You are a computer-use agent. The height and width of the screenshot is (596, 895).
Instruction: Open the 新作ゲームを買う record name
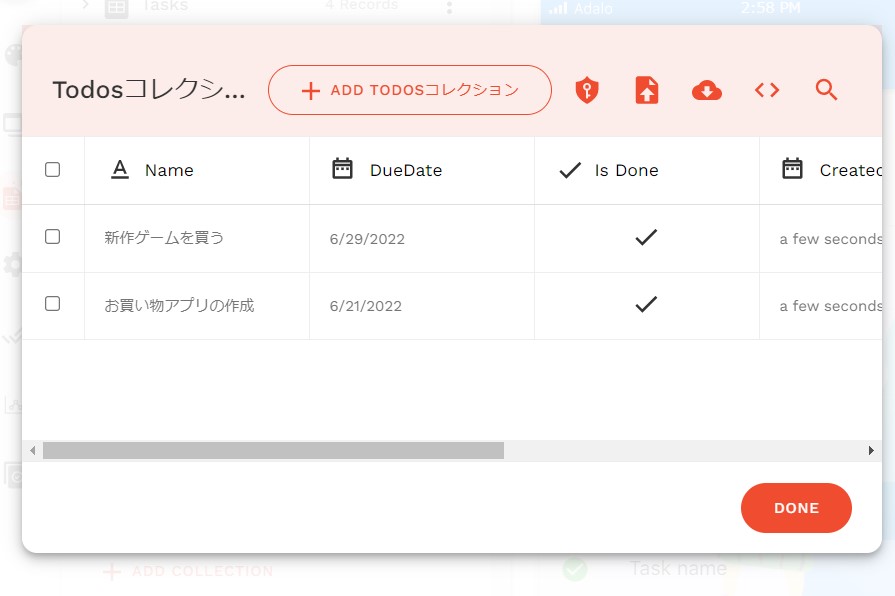(x=164, y=238)
